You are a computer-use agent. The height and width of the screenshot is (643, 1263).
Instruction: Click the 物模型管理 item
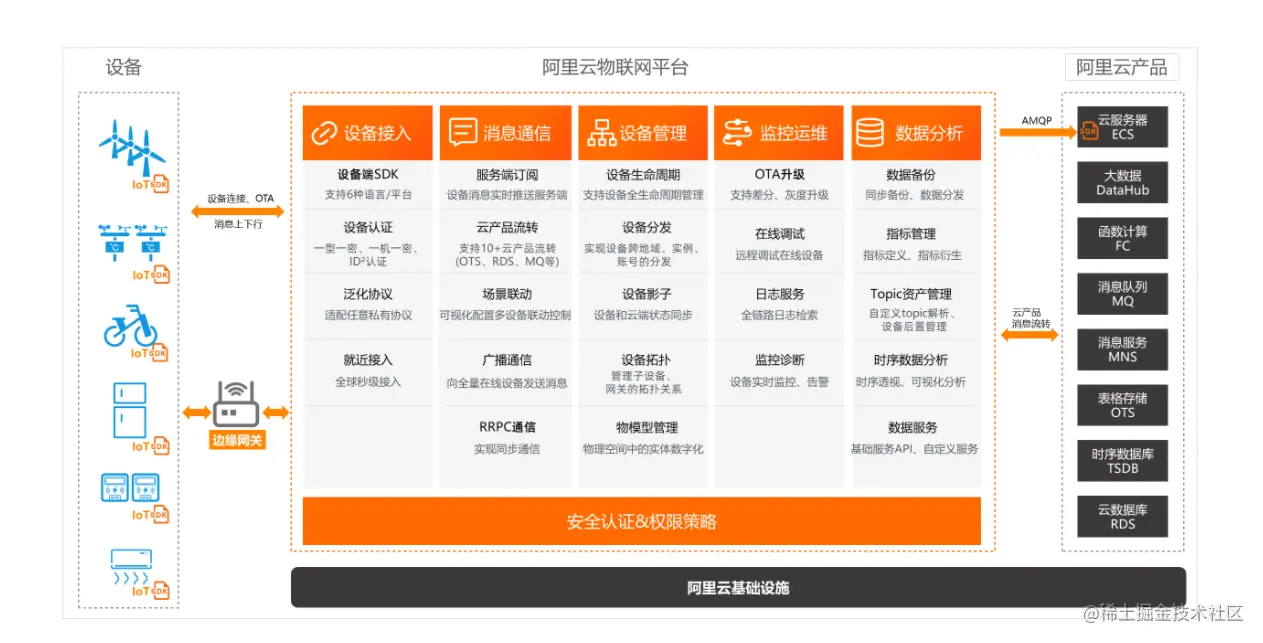point(646,427)
